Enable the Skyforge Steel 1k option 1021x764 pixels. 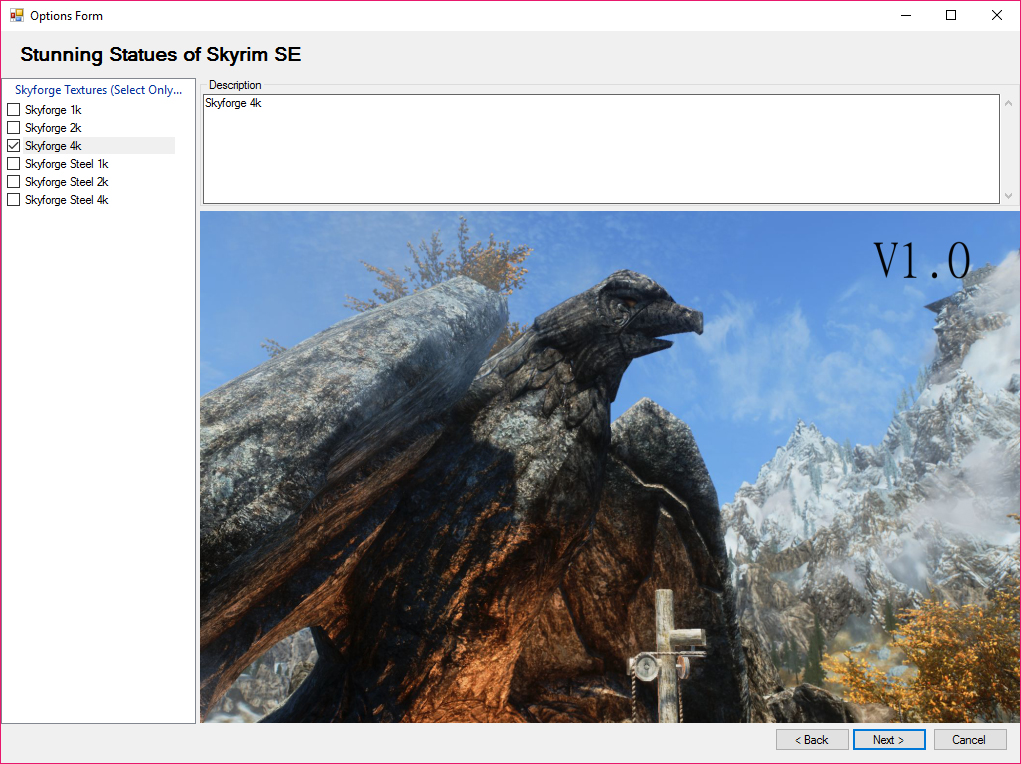point(14,163)
